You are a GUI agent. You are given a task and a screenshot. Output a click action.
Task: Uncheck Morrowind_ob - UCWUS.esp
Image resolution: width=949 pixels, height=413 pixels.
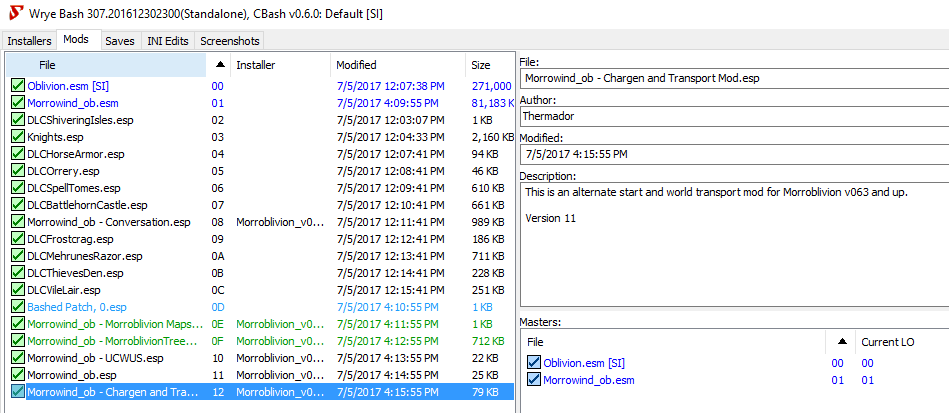click(18, 357)
